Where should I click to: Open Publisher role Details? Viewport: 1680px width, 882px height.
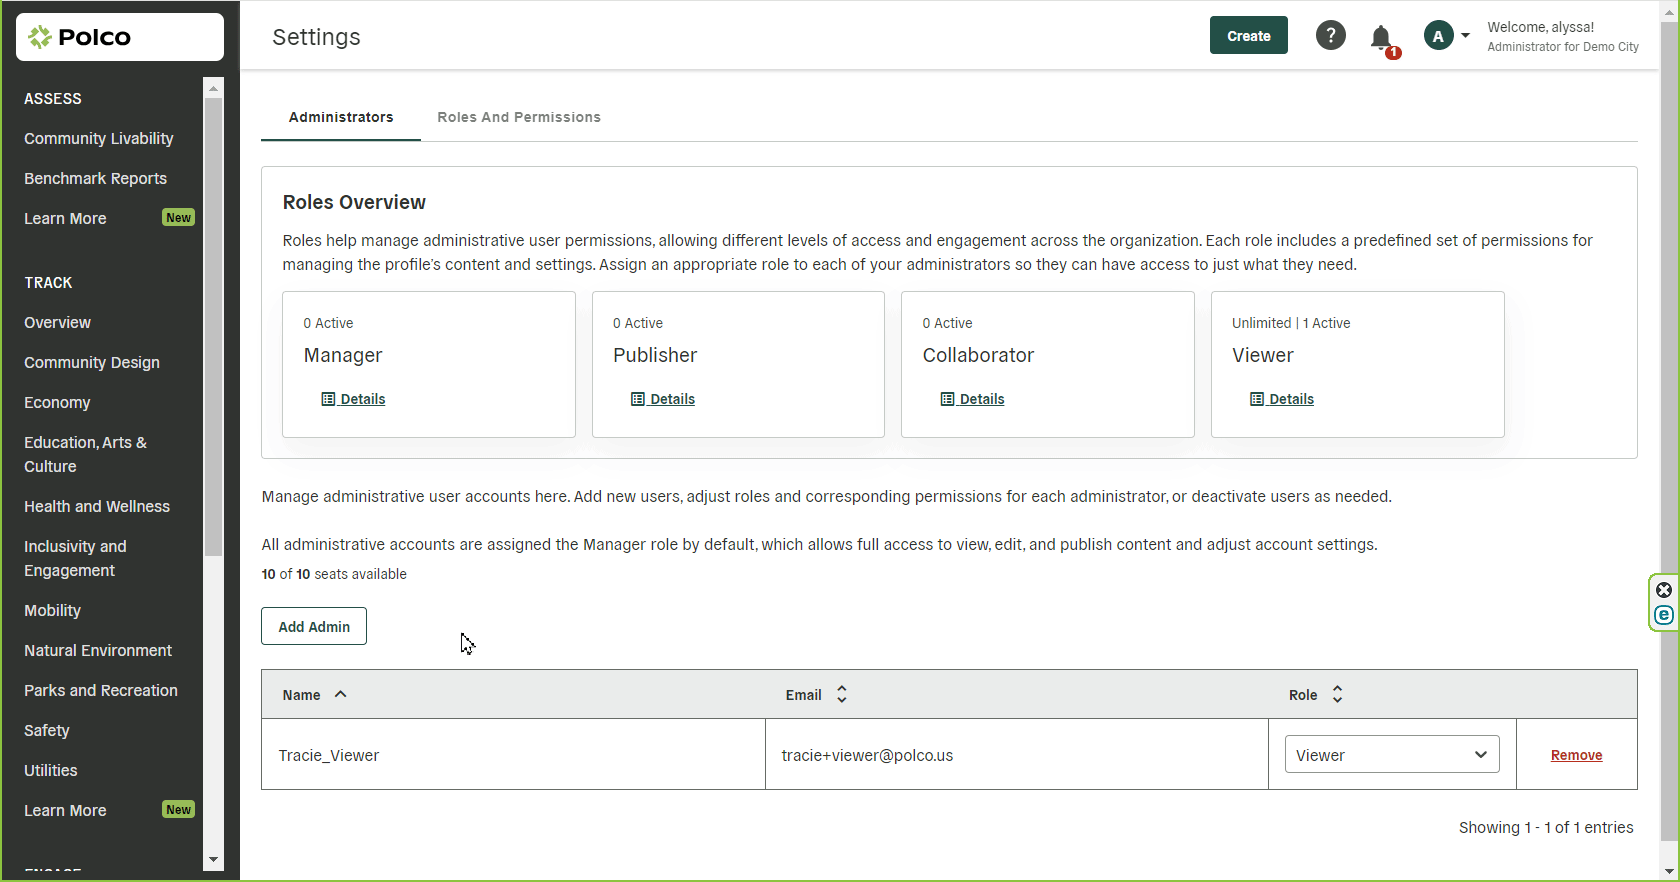click(663, 399)
